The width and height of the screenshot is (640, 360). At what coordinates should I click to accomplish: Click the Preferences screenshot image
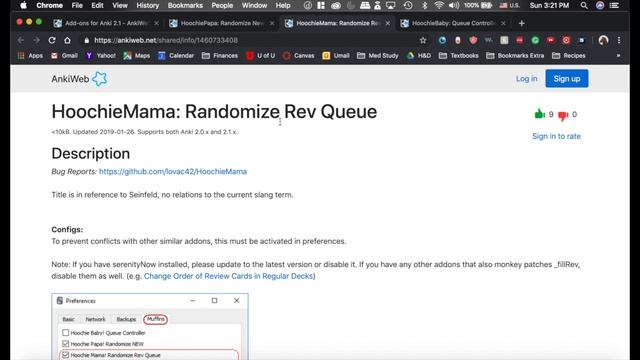[x=150, y=327]
